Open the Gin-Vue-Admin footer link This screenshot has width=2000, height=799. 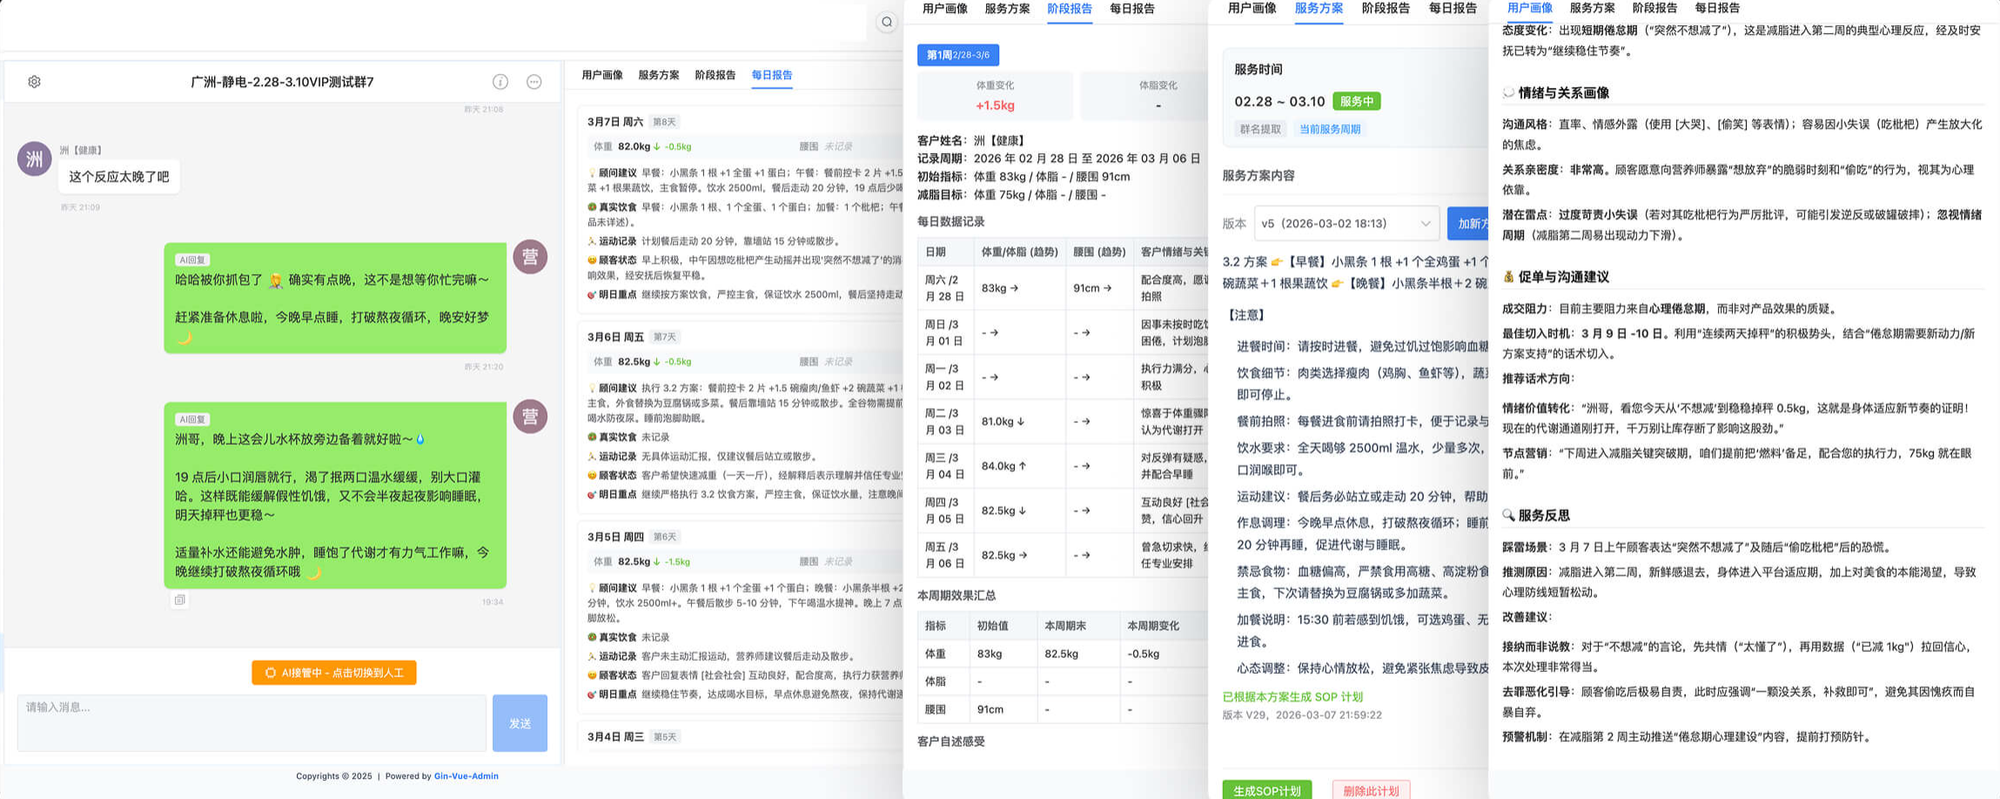pyautogui.click(x=466, y=776)
